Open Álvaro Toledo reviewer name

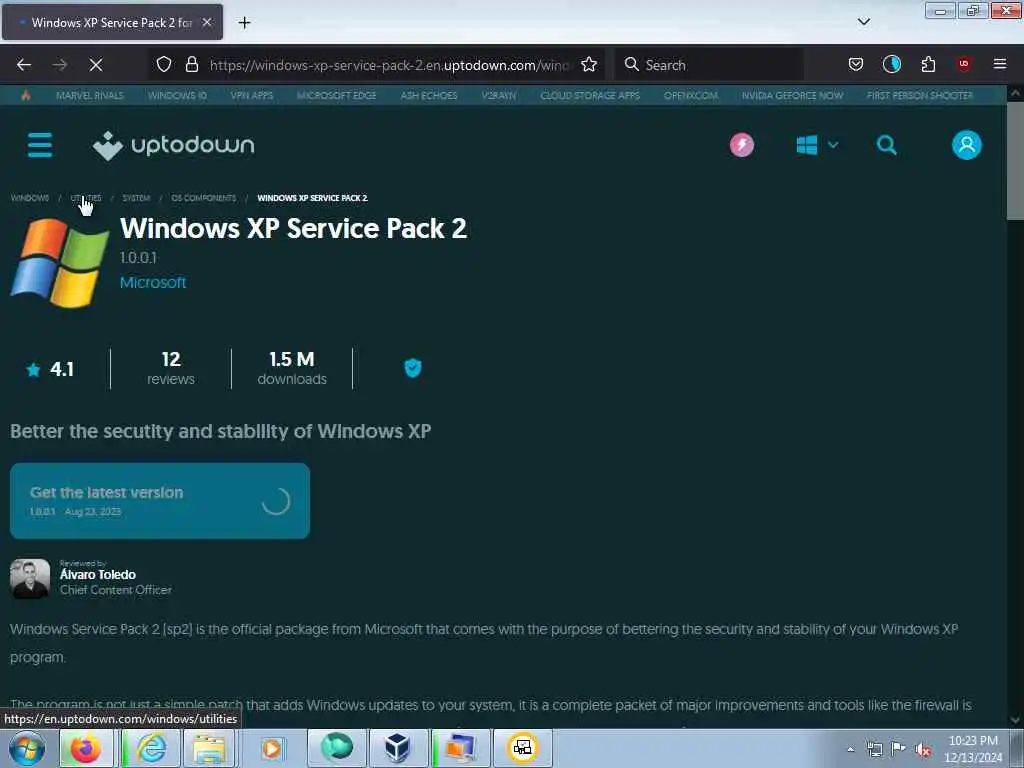click(98, 575)
